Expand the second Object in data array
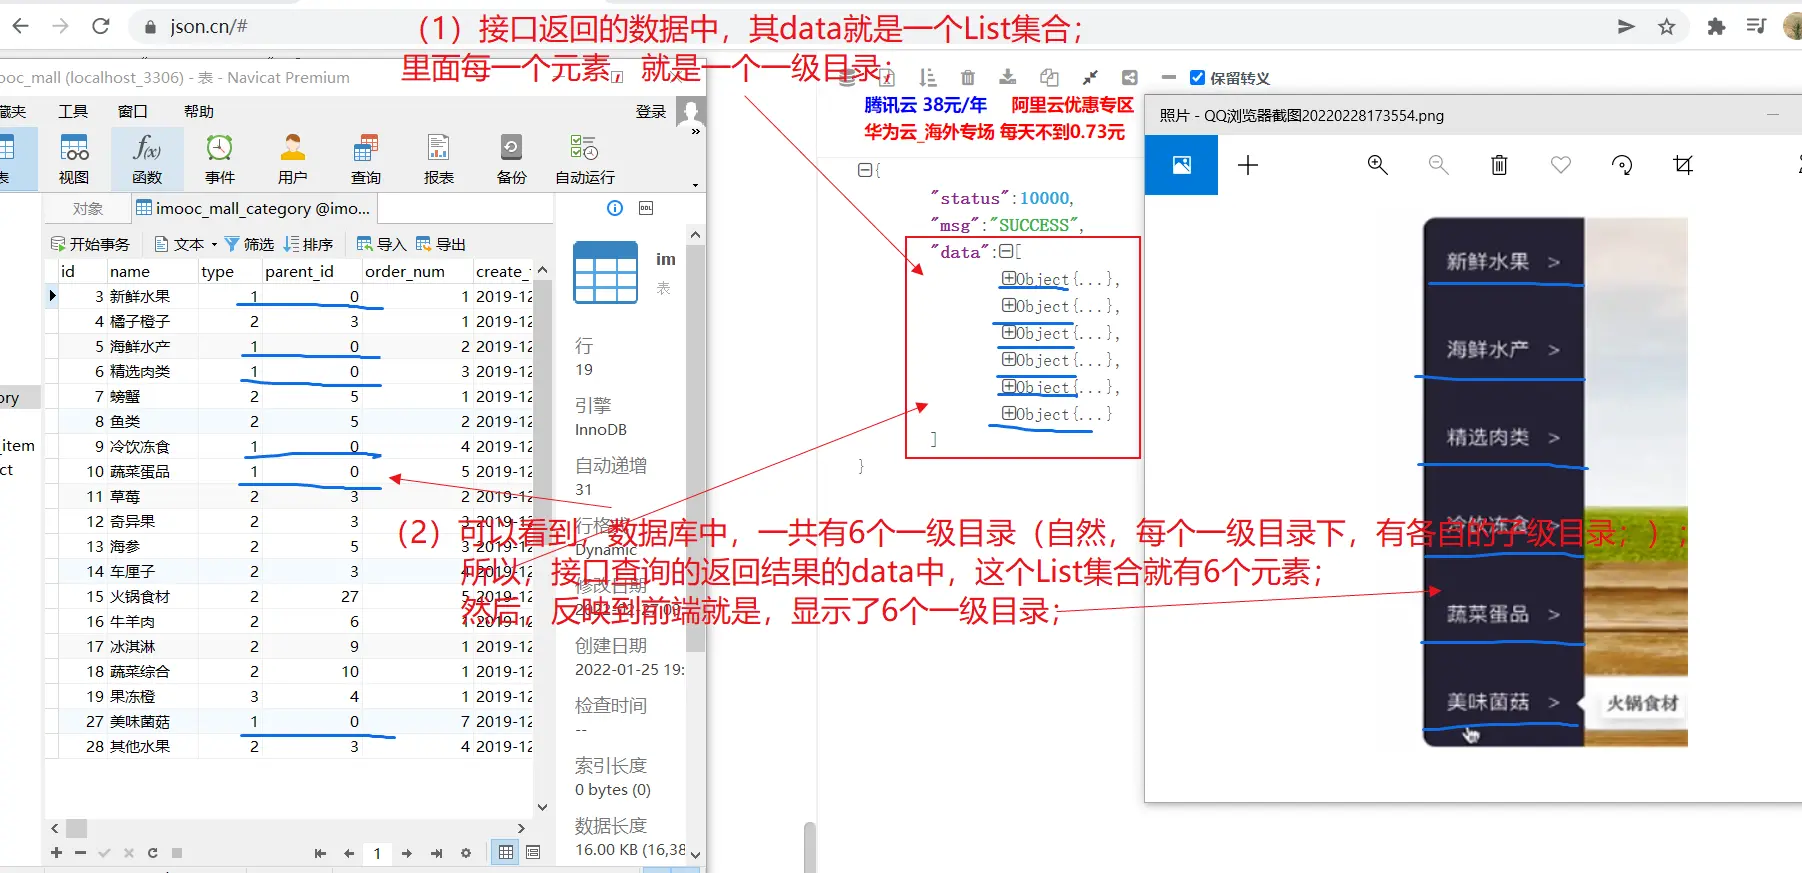The height and width of the screenshot is (873, 1802). point(1009,305)
